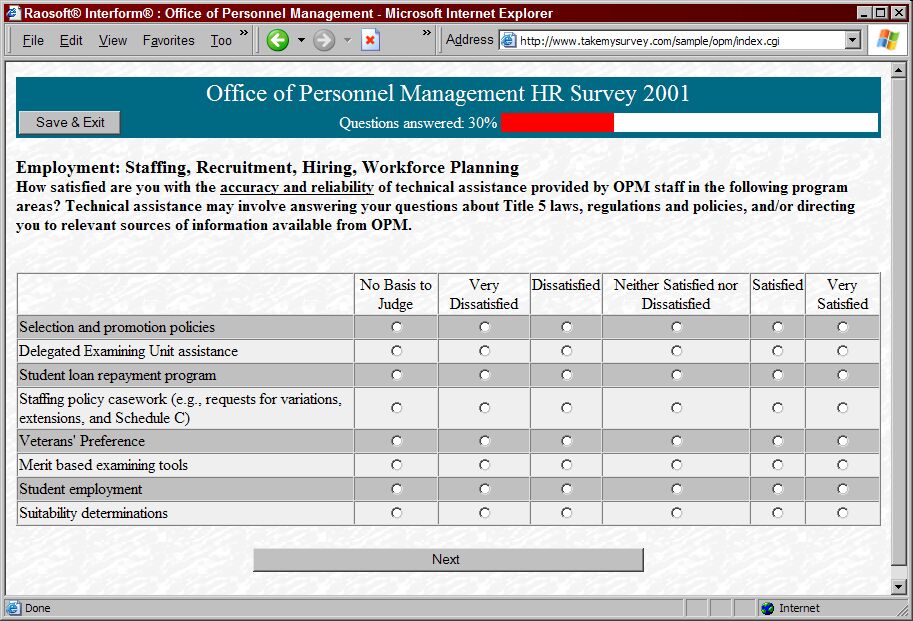The image size is (913, 621).
Task: Select Very Satisfied for Veterans' Preference
Action: click(x=843, y=441)
